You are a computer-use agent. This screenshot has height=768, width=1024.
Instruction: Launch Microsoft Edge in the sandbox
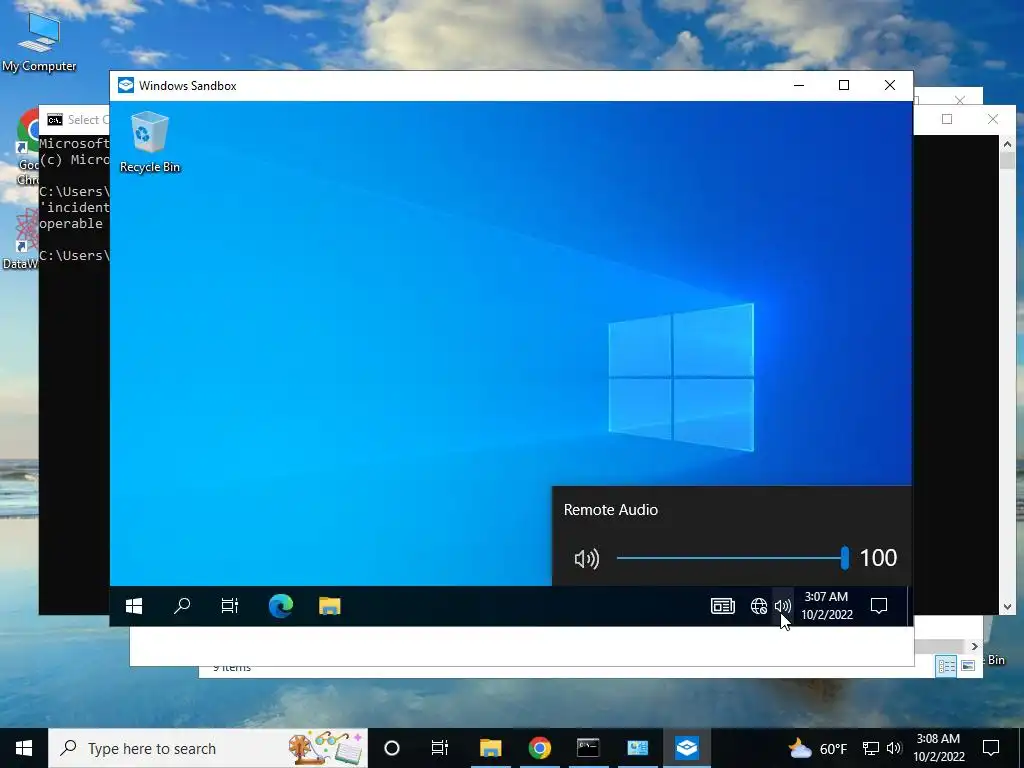[281, 606]
